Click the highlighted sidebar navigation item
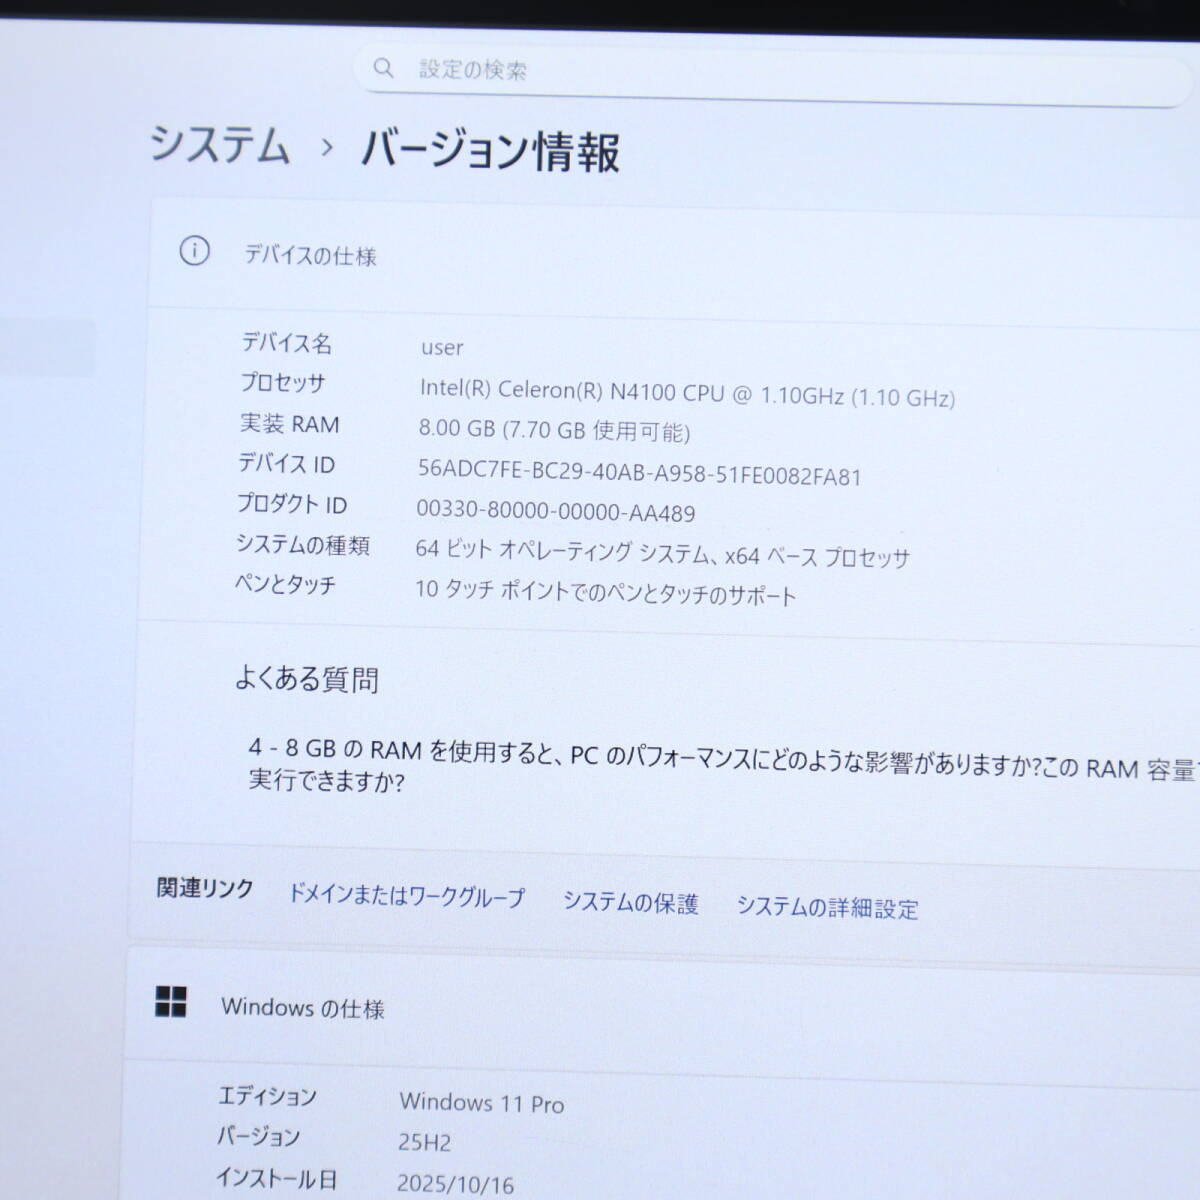Viewport: 1200px width, 1200px height. (x=47, y=347)
